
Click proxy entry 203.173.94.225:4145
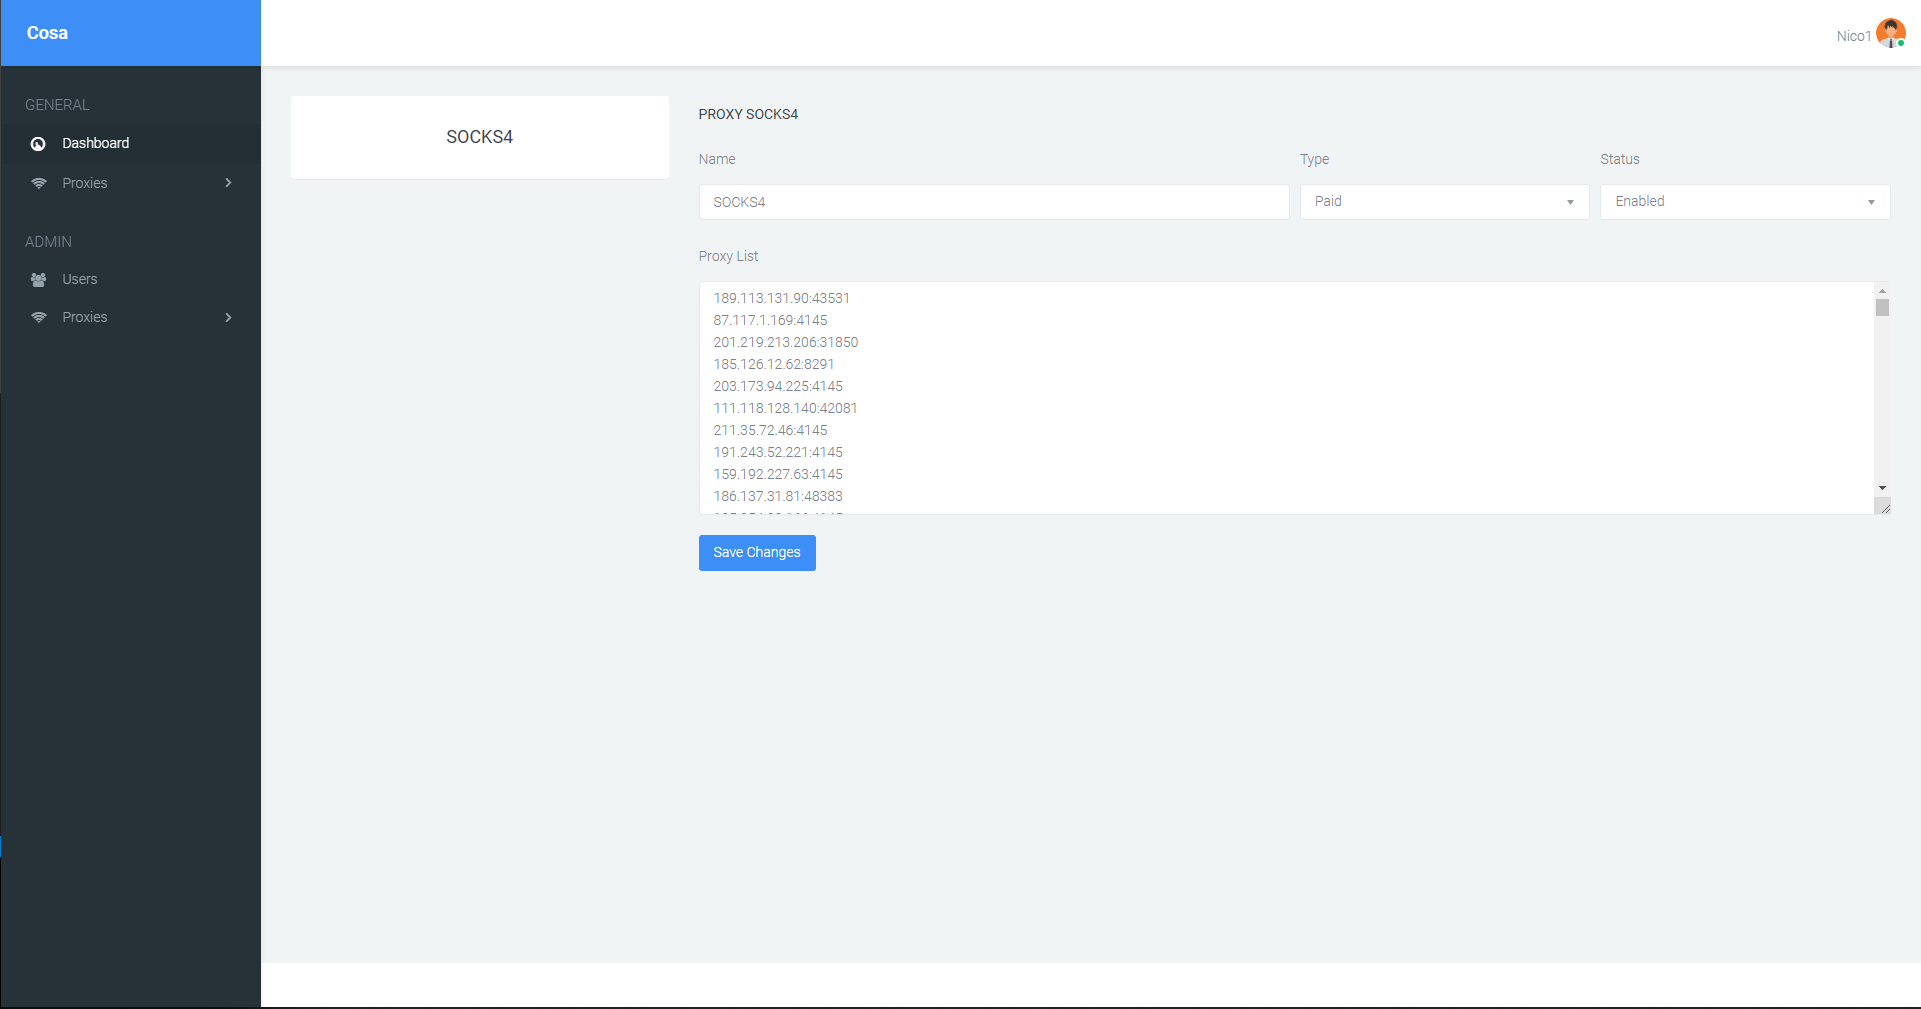coord(778,386)
